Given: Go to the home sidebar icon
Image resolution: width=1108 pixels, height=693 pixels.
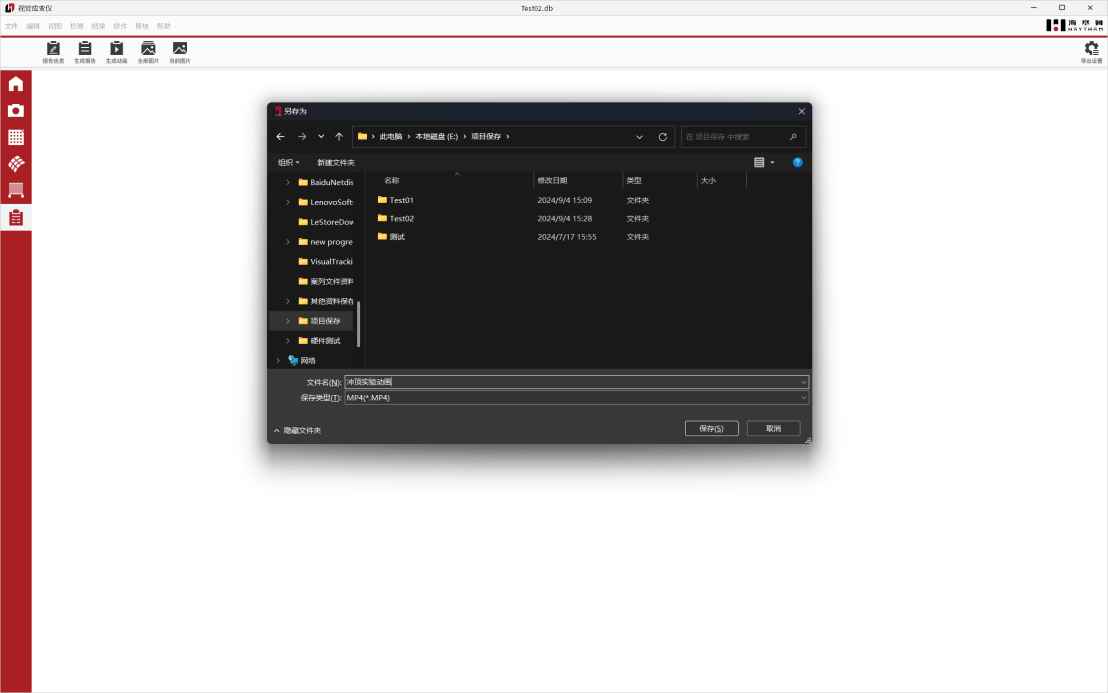Looking at the screenshot, I should pos(16,84).
